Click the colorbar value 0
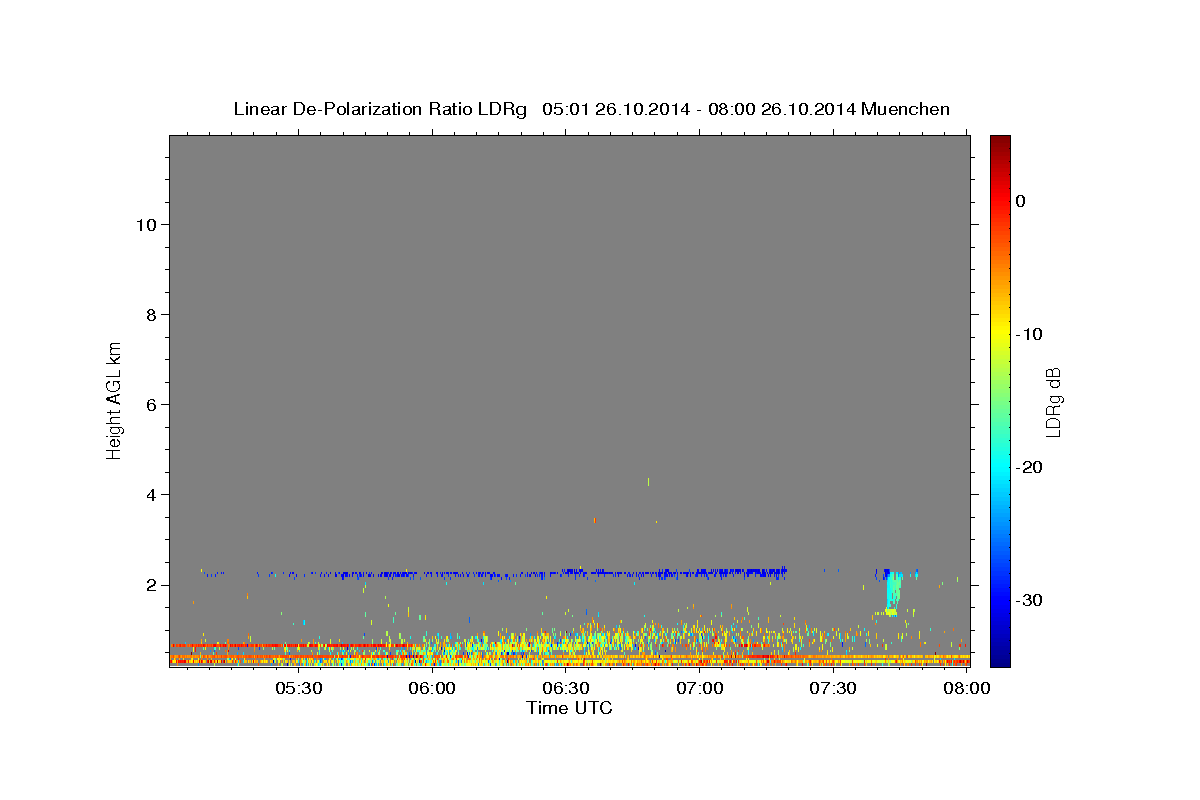 point(1021,201)
